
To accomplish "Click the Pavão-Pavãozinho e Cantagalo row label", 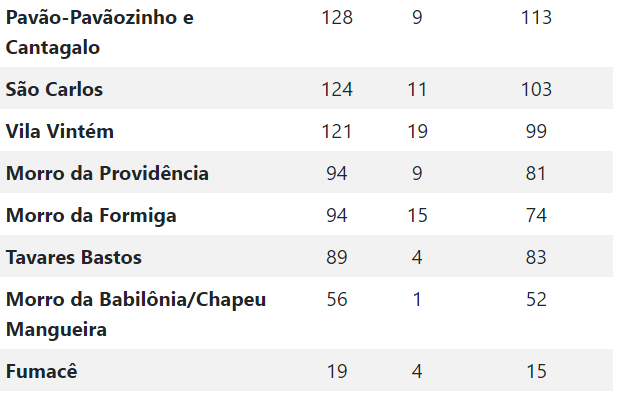I will [100, 33].
